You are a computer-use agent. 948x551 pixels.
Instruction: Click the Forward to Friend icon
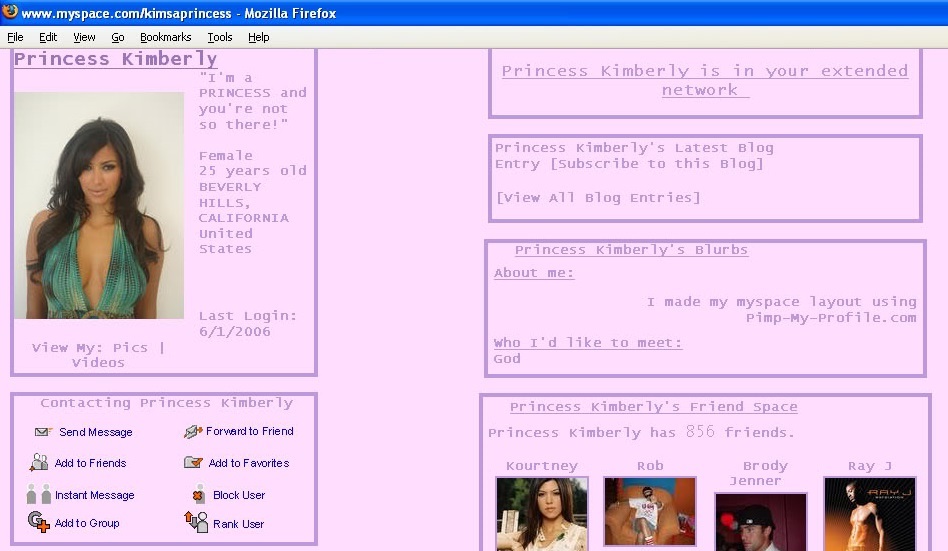(193, 431)
